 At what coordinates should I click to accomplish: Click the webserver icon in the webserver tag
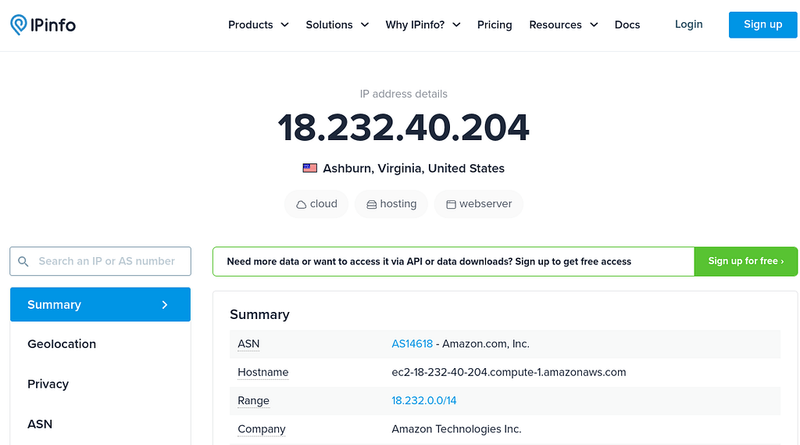pyautogui.click(x=451, y=204)
